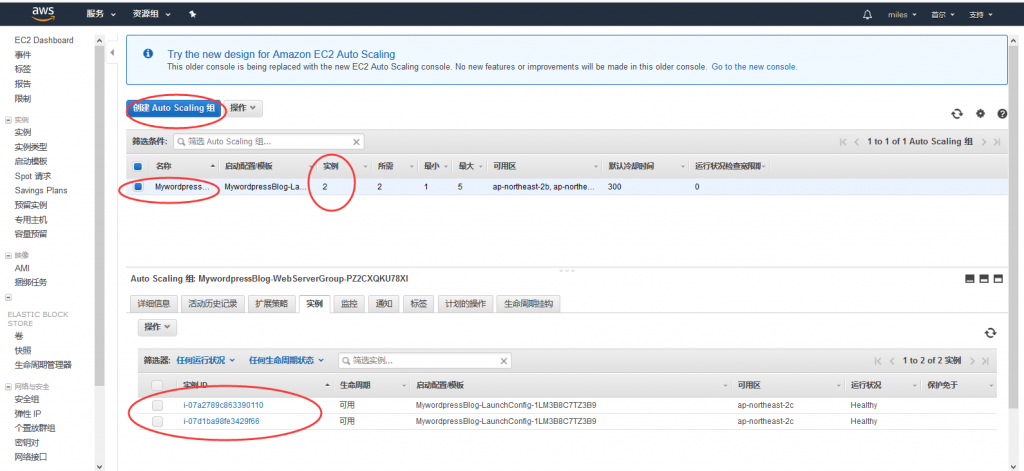Switch to the 活动历史记录 tab
Viewport: 1024px width, 471px height.
coord(212,304)
